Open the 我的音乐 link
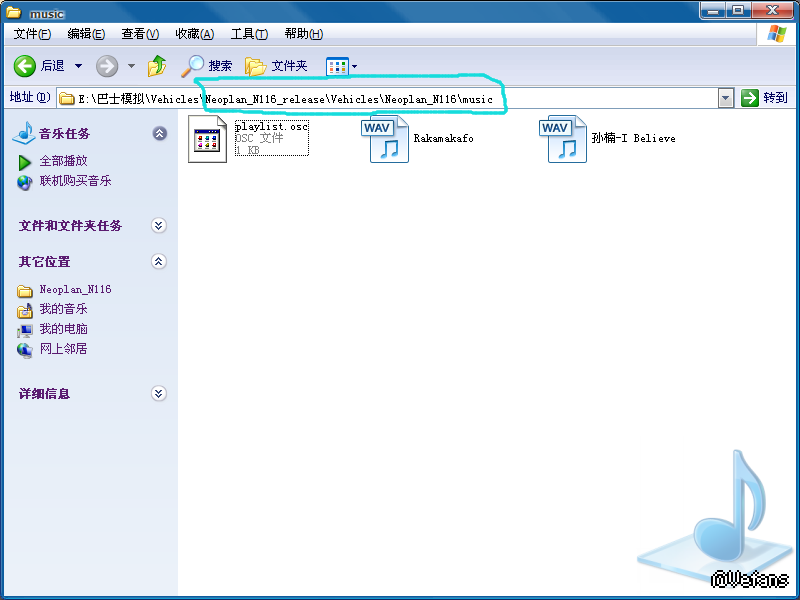The image size is (800, 600). 64,309
